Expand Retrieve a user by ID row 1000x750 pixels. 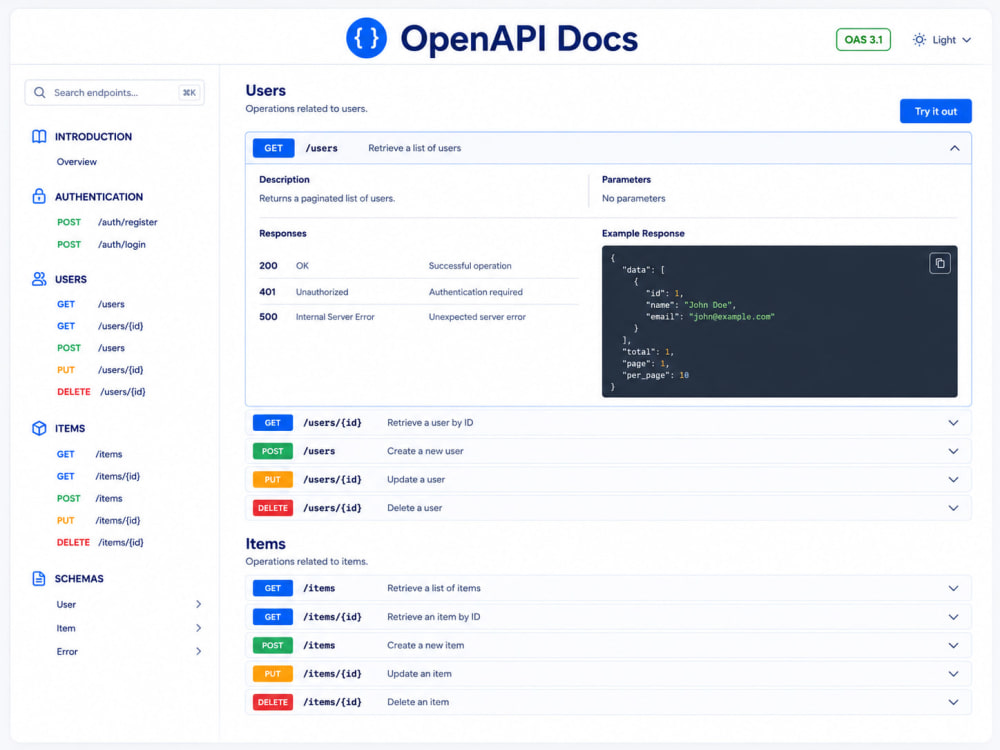608,423
